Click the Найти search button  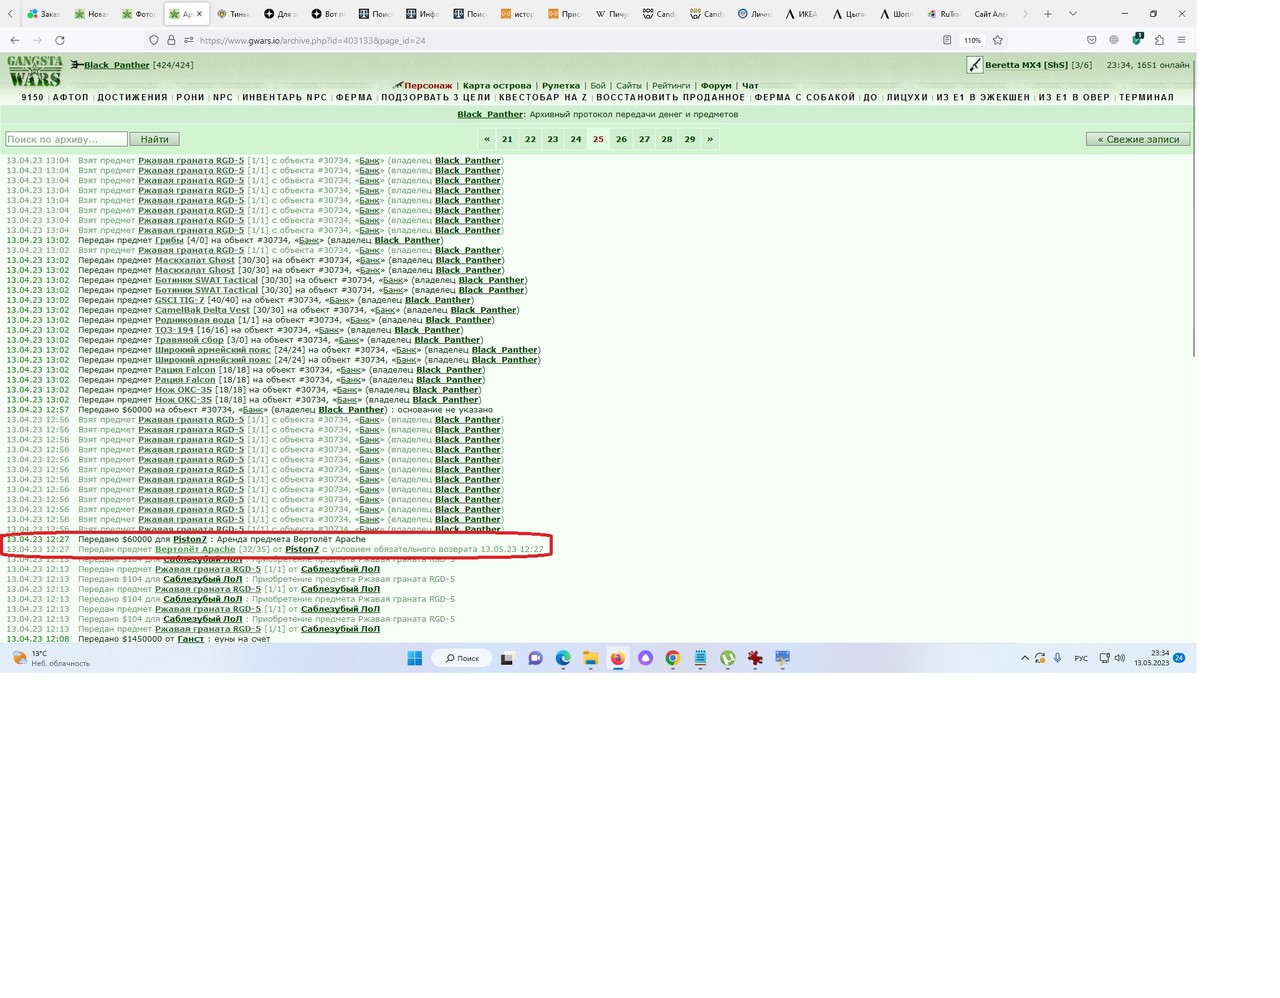[155, 139]
